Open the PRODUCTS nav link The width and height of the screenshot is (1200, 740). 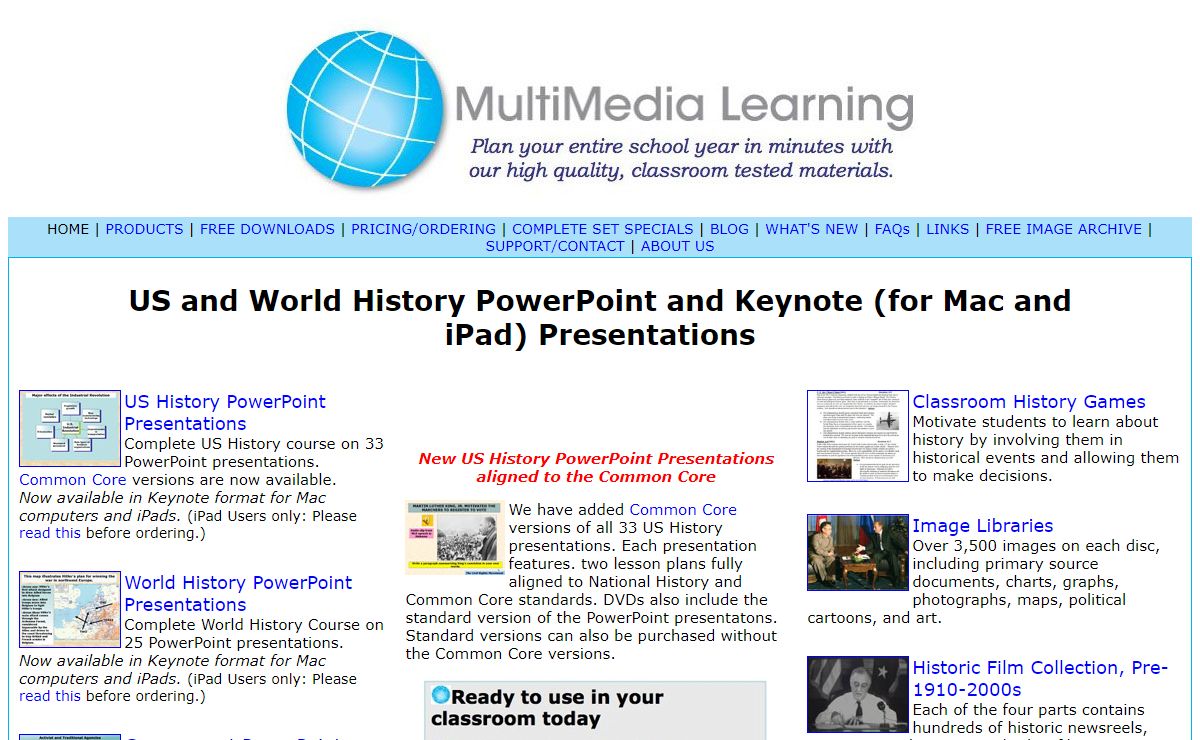click(144, 229)
